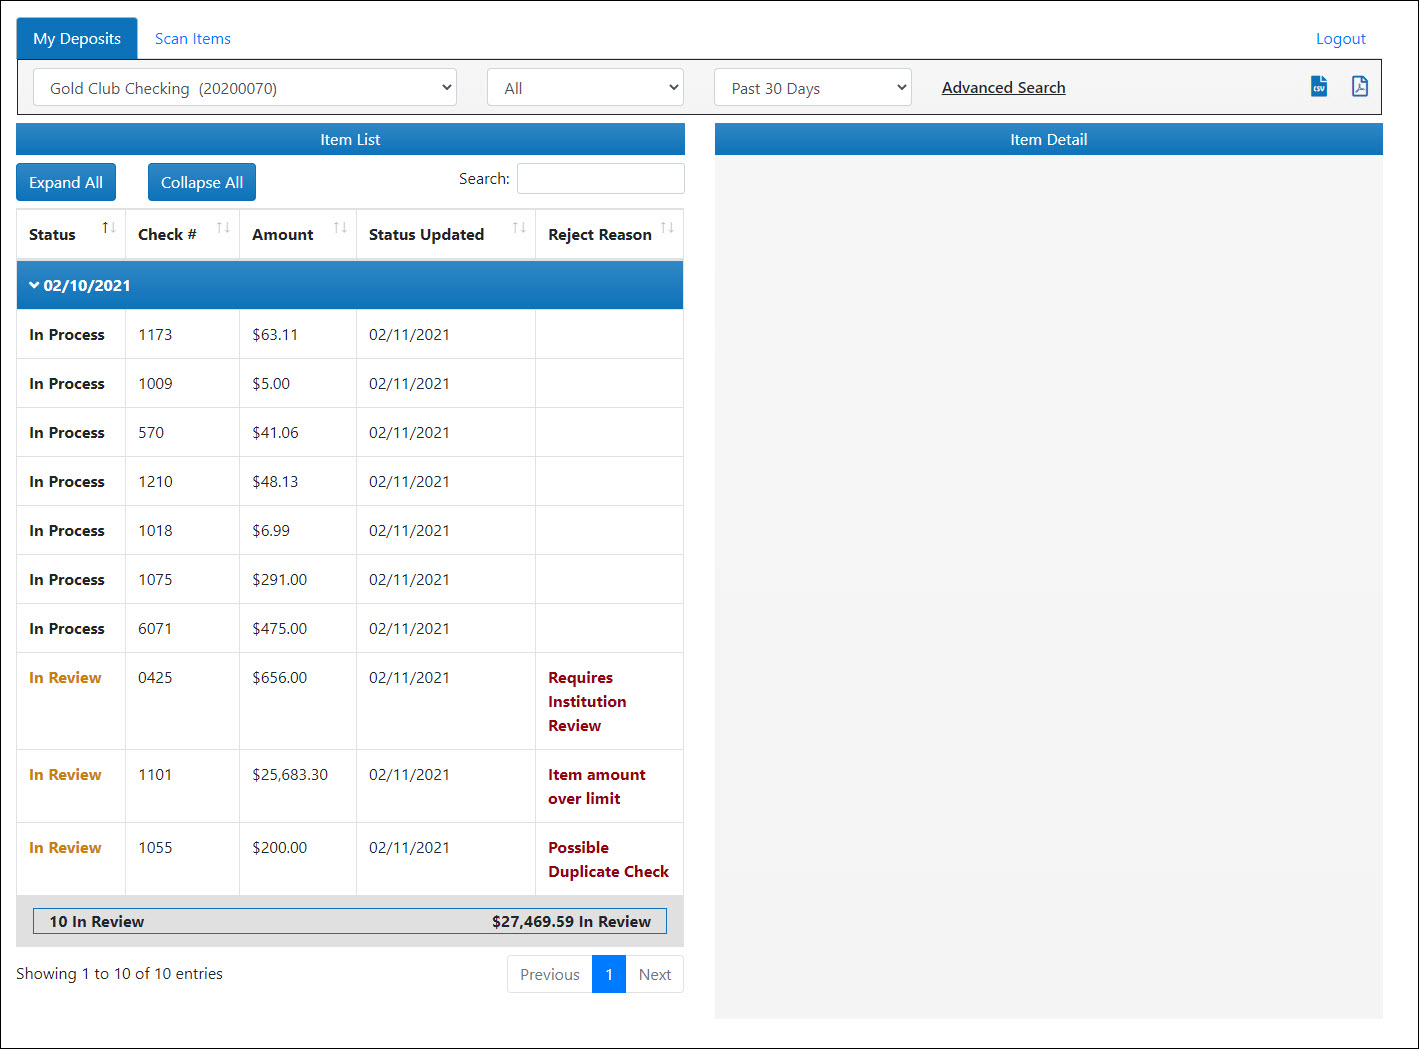Sort by Amount column arrows
The image size is (1419, 1049).
pyautogui.click(x=340, y=229)
